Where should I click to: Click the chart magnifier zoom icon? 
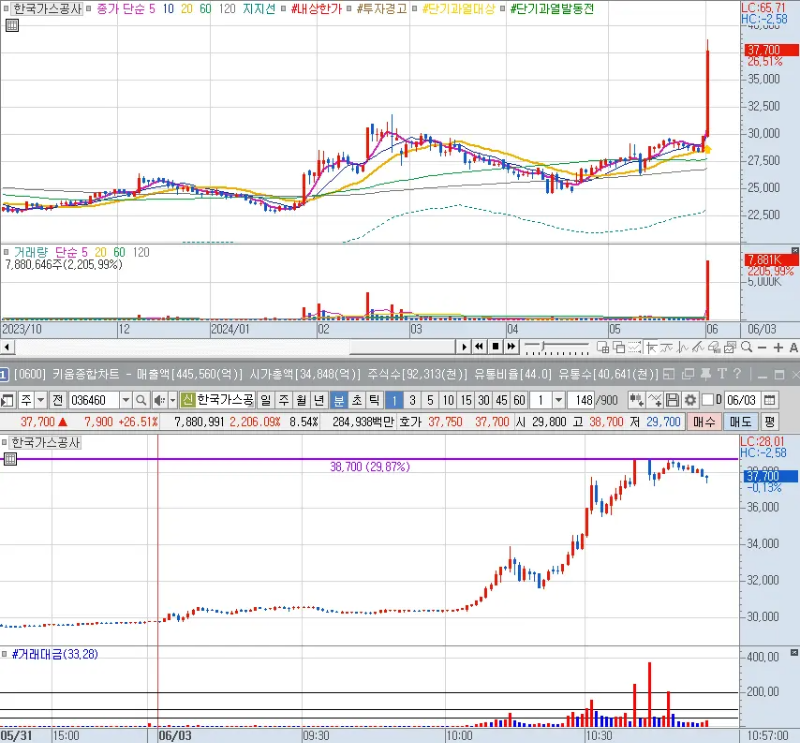747,347
